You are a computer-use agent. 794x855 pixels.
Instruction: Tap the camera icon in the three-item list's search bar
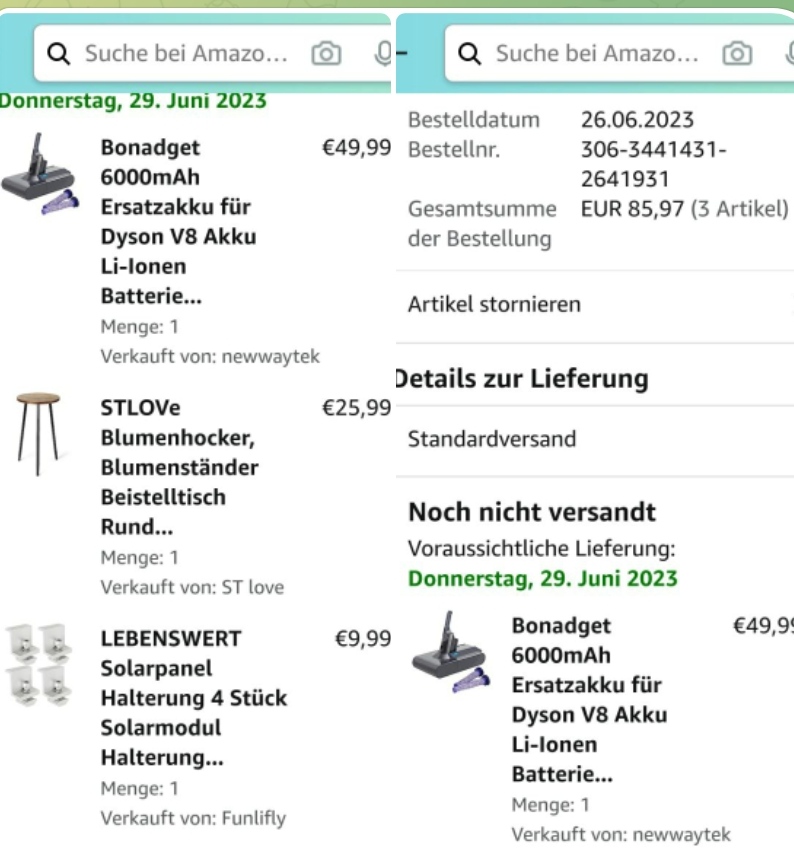click(326, 53)
